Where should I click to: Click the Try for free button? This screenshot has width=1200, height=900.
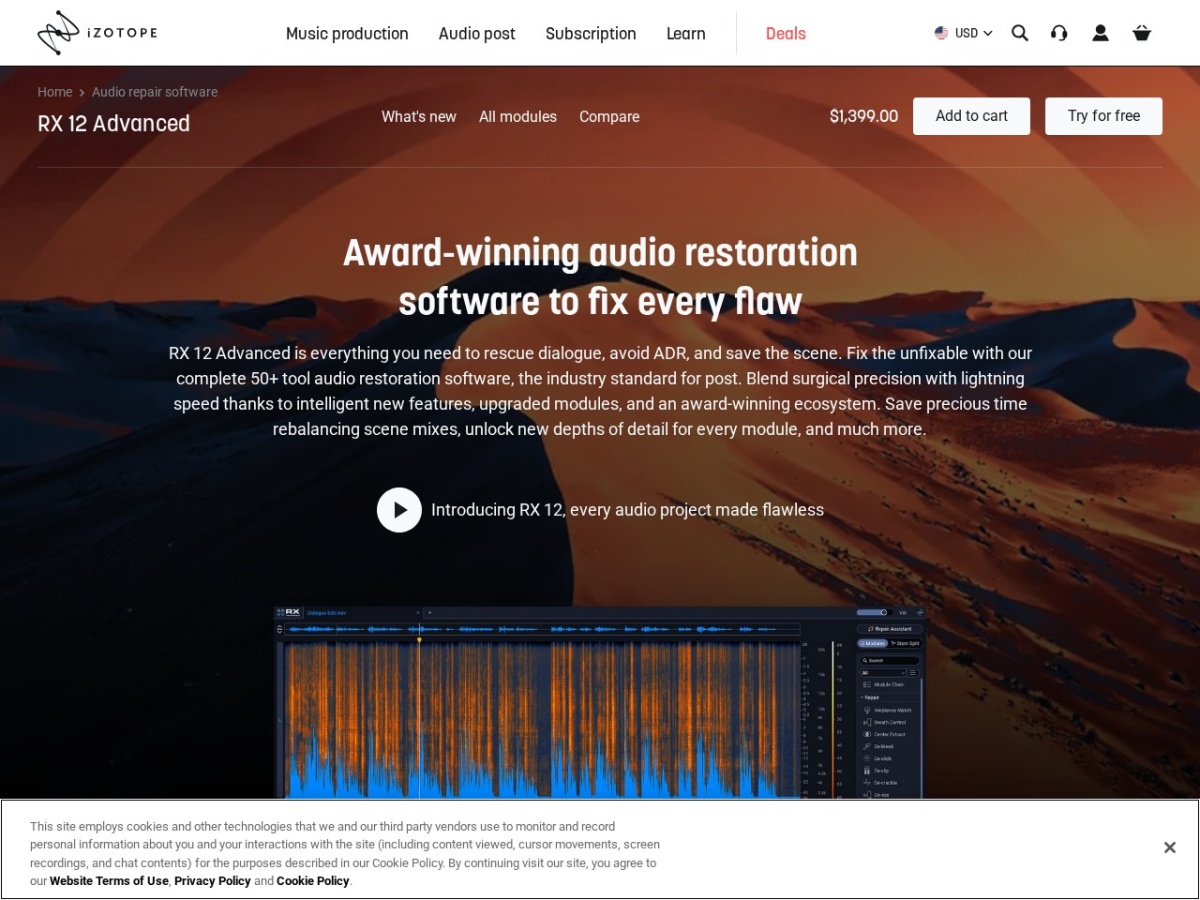coord(1104,116)
